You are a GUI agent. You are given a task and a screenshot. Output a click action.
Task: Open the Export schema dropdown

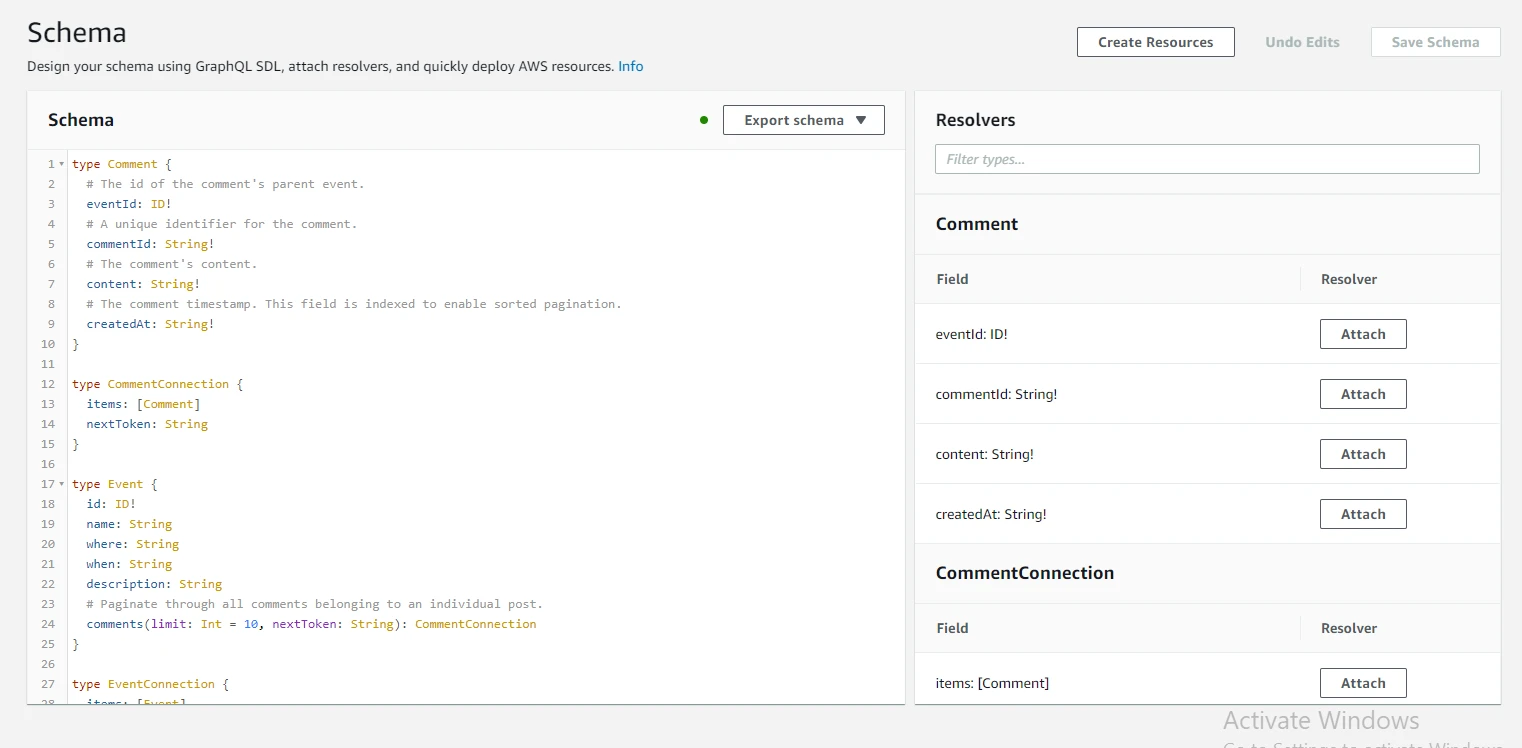tap(803, 120)
